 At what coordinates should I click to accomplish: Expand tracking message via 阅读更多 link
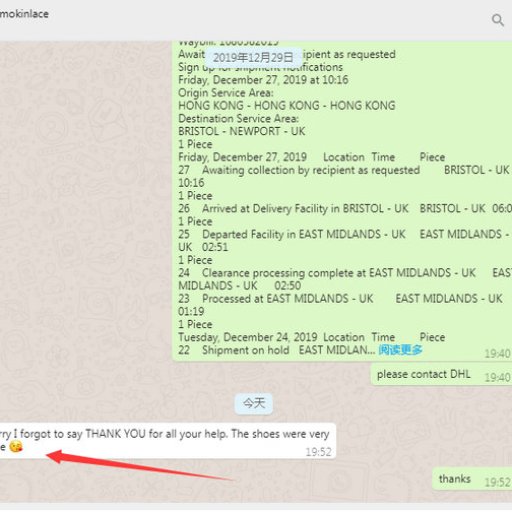[400, 350]
